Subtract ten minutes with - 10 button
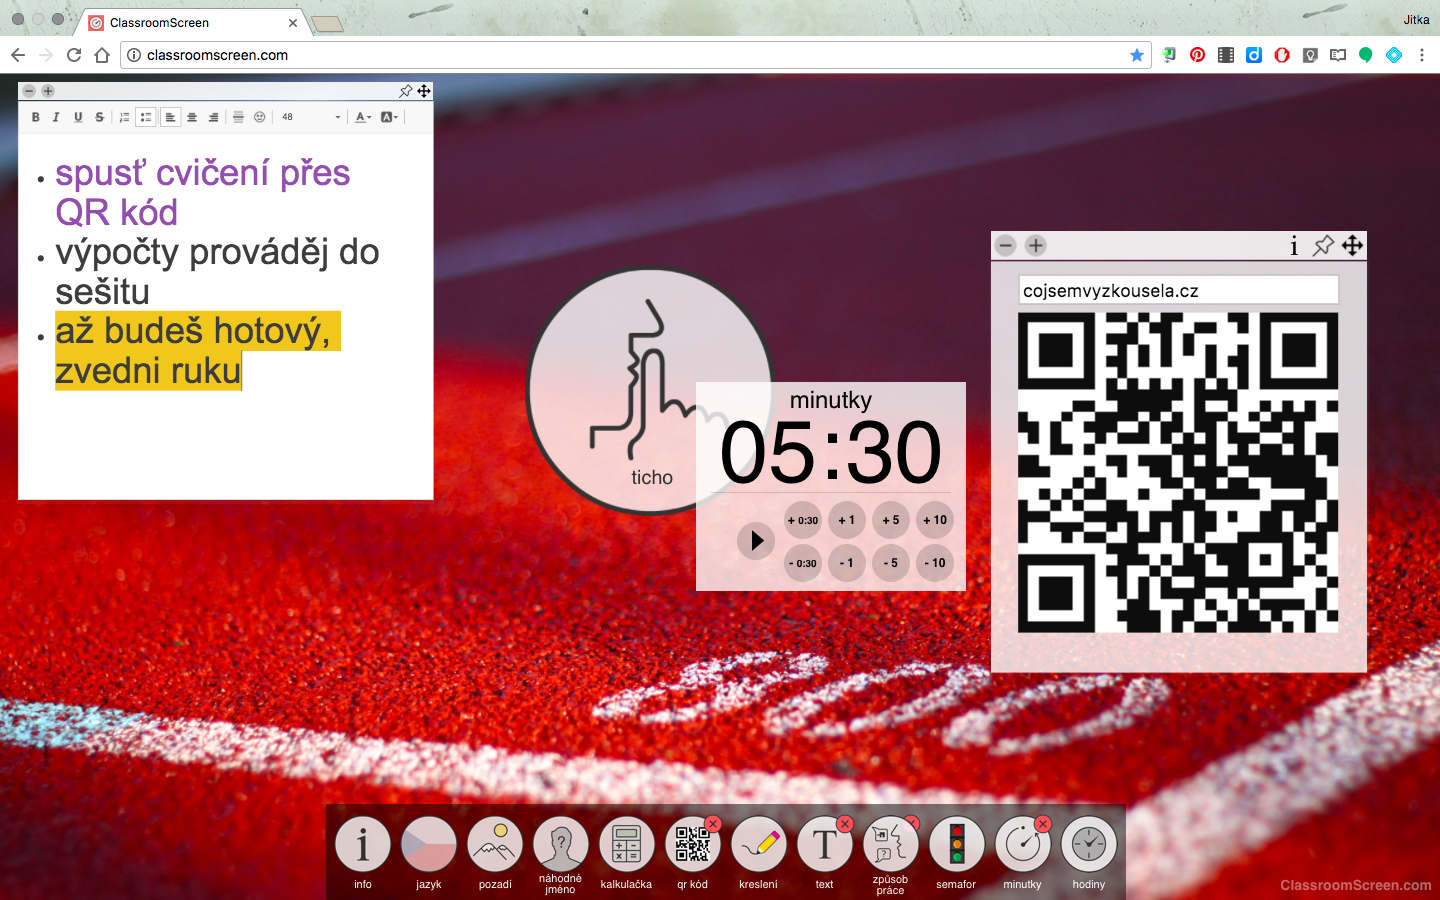 coord(935,563)
